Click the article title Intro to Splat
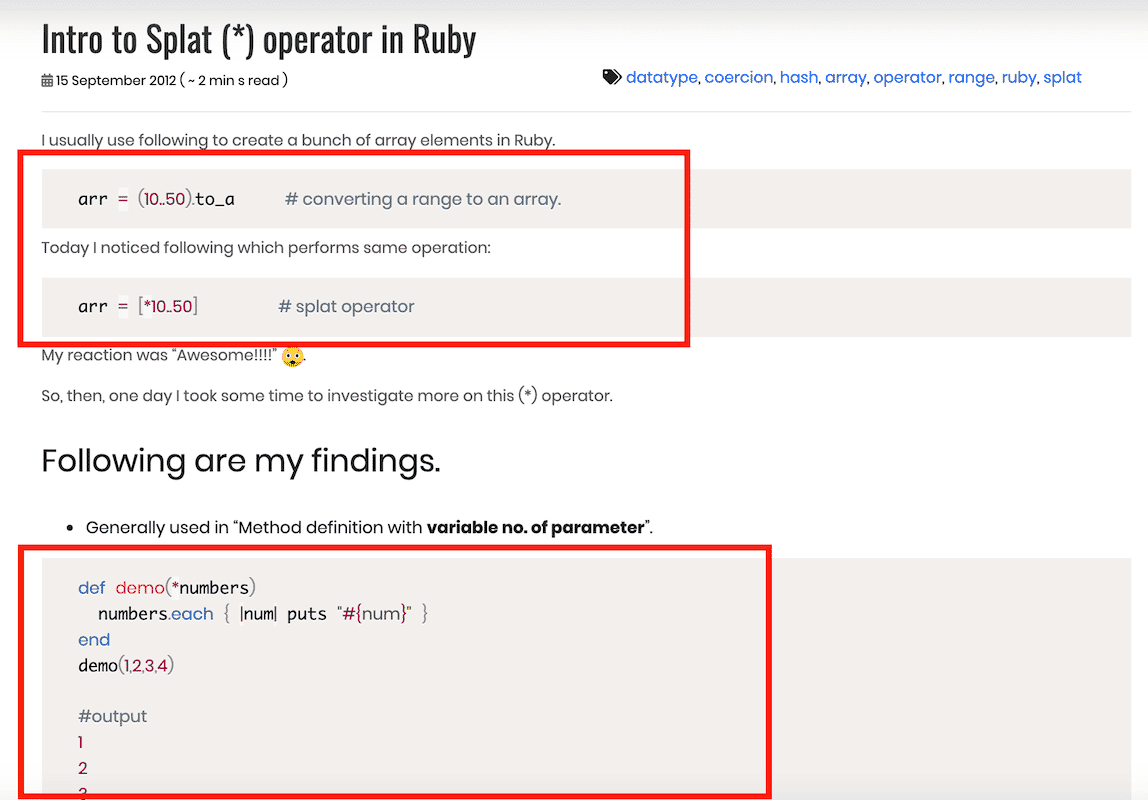The image size is (1148, 800). (258, 40)
